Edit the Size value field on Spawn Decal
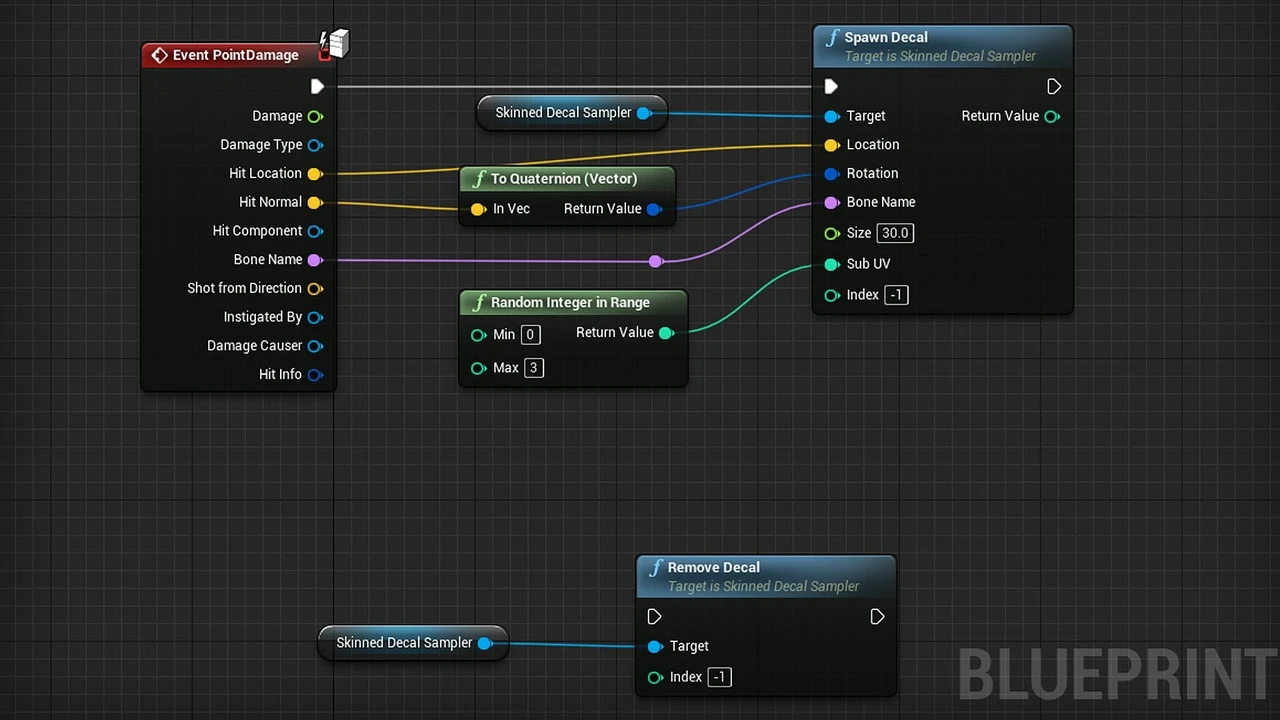This screenshot has height=720, width=1280. tap(894, 233)
